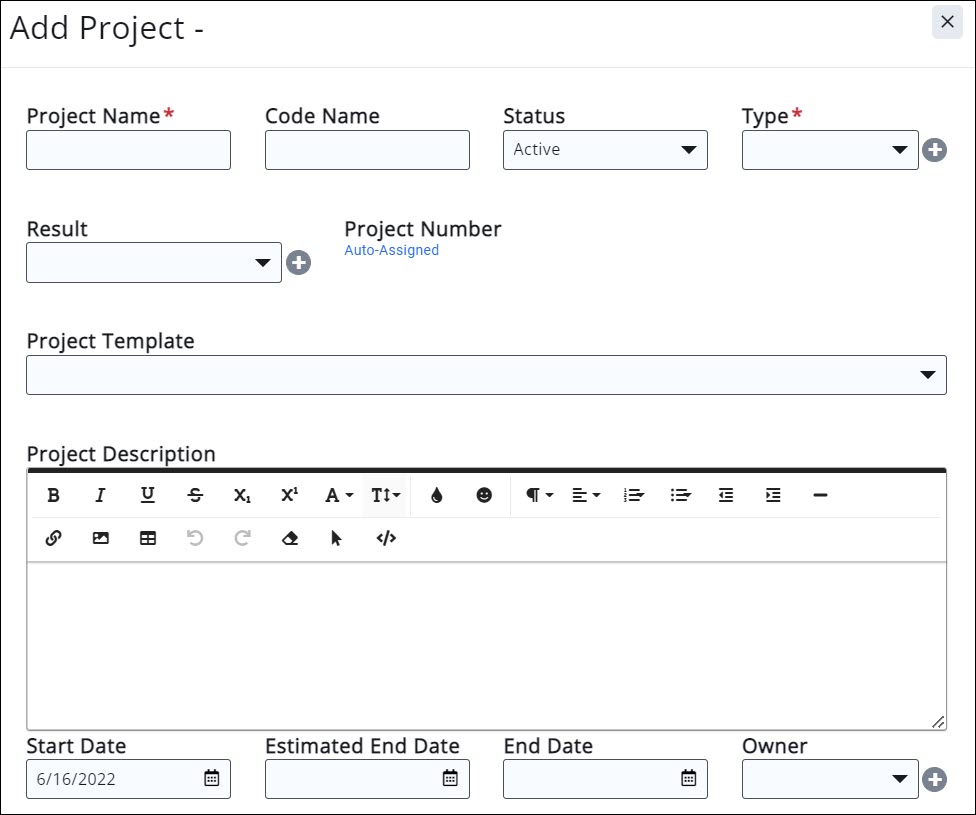Expand the Status dropdown showing Active
The height and width of the screenshot is (815, 976).
click(x=605, y=150)
